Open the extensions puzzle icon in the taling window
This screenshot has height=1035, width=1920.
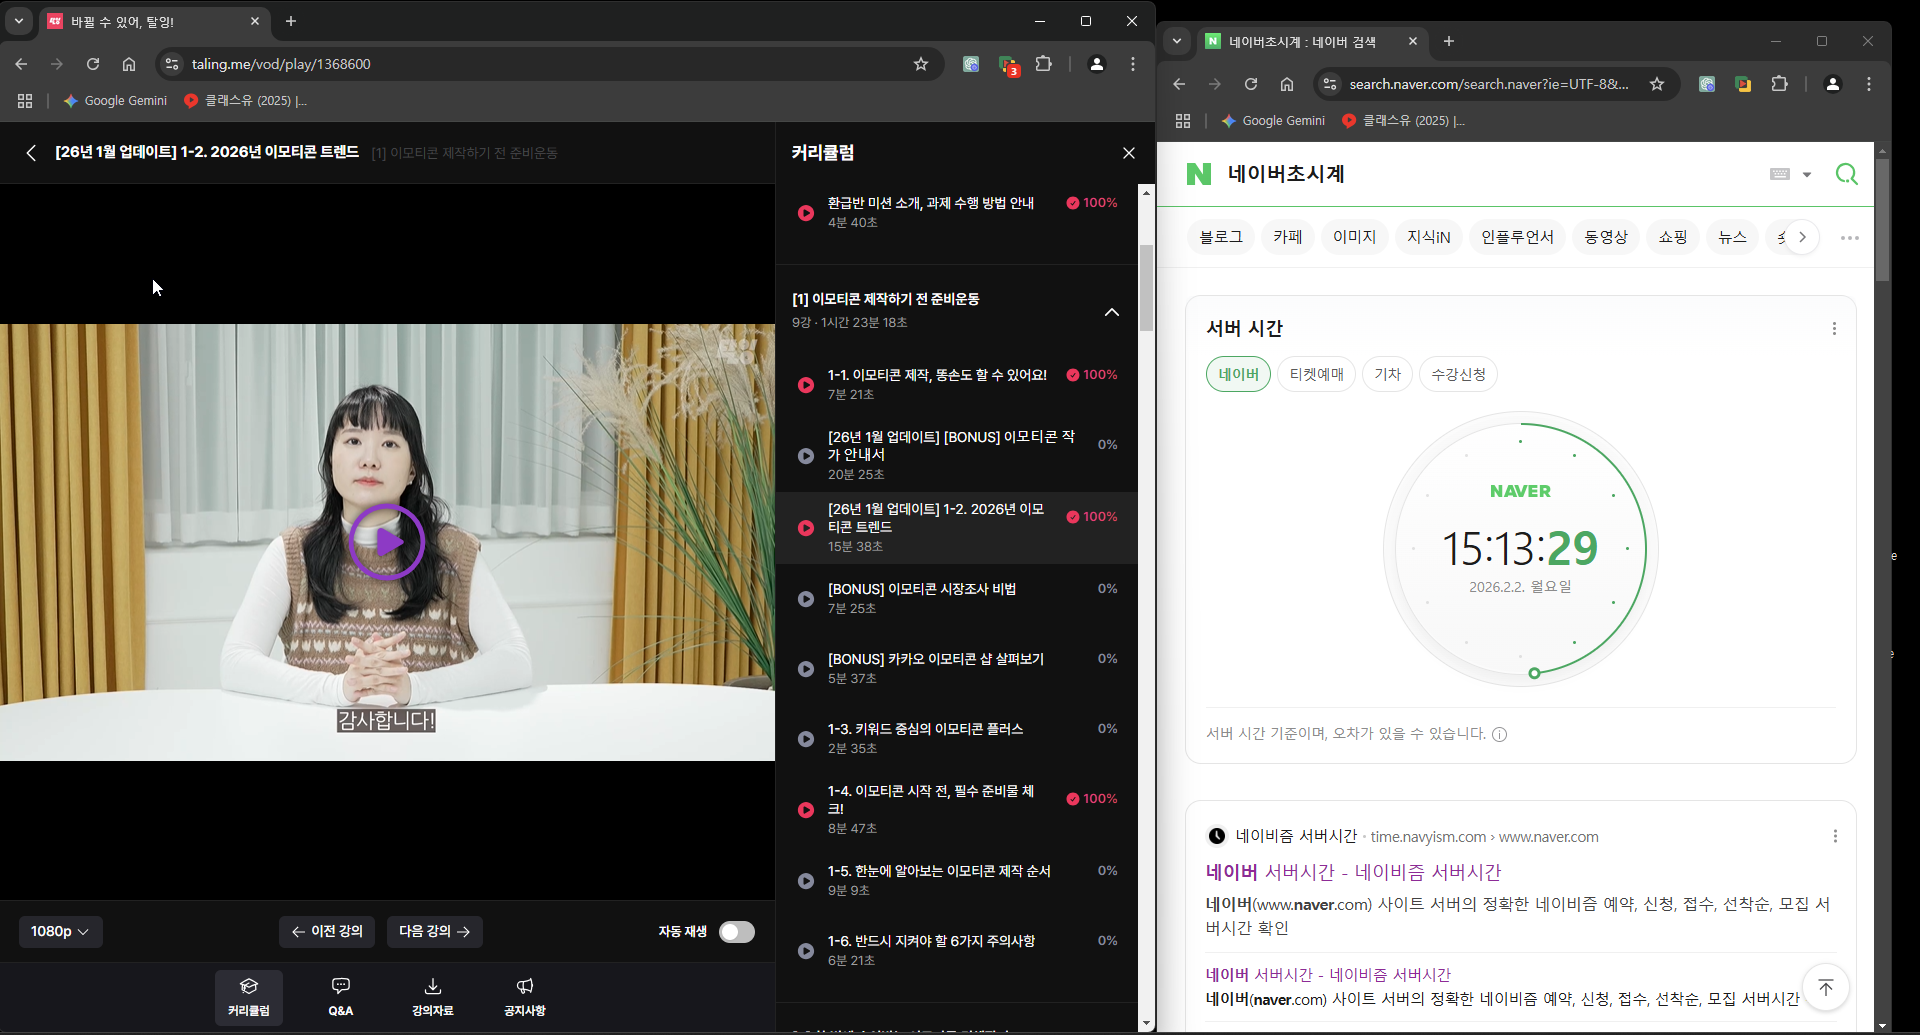coord(1044,64)
